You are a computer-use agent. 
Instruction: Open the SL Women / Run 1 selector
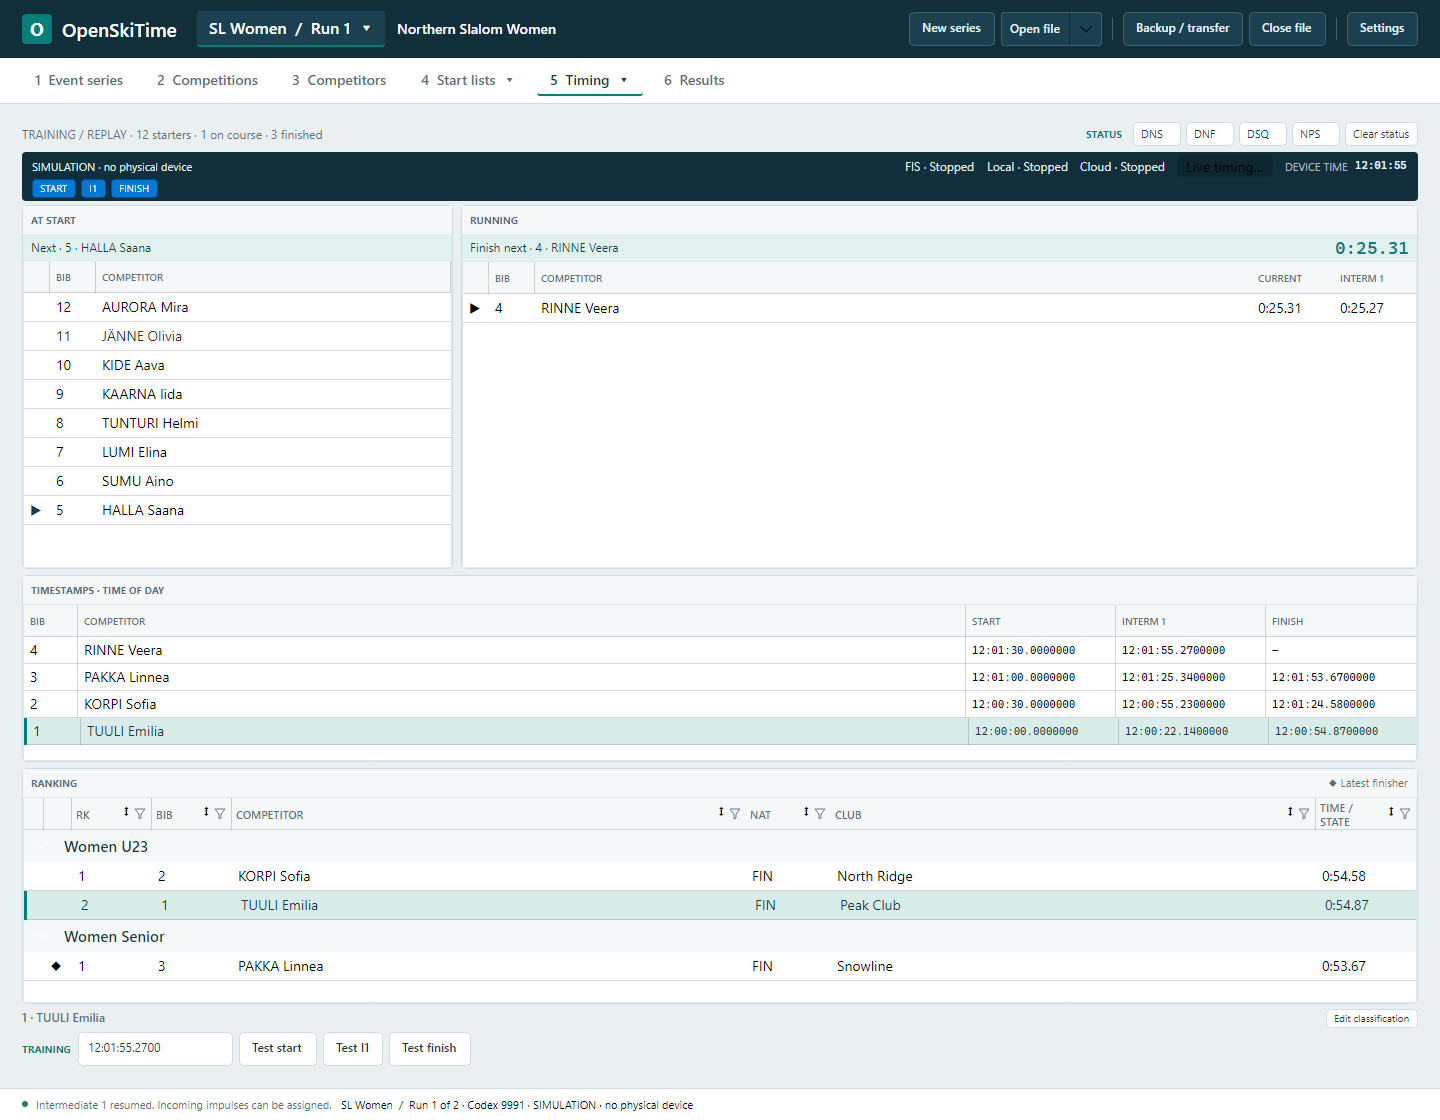tap(290, 29)
